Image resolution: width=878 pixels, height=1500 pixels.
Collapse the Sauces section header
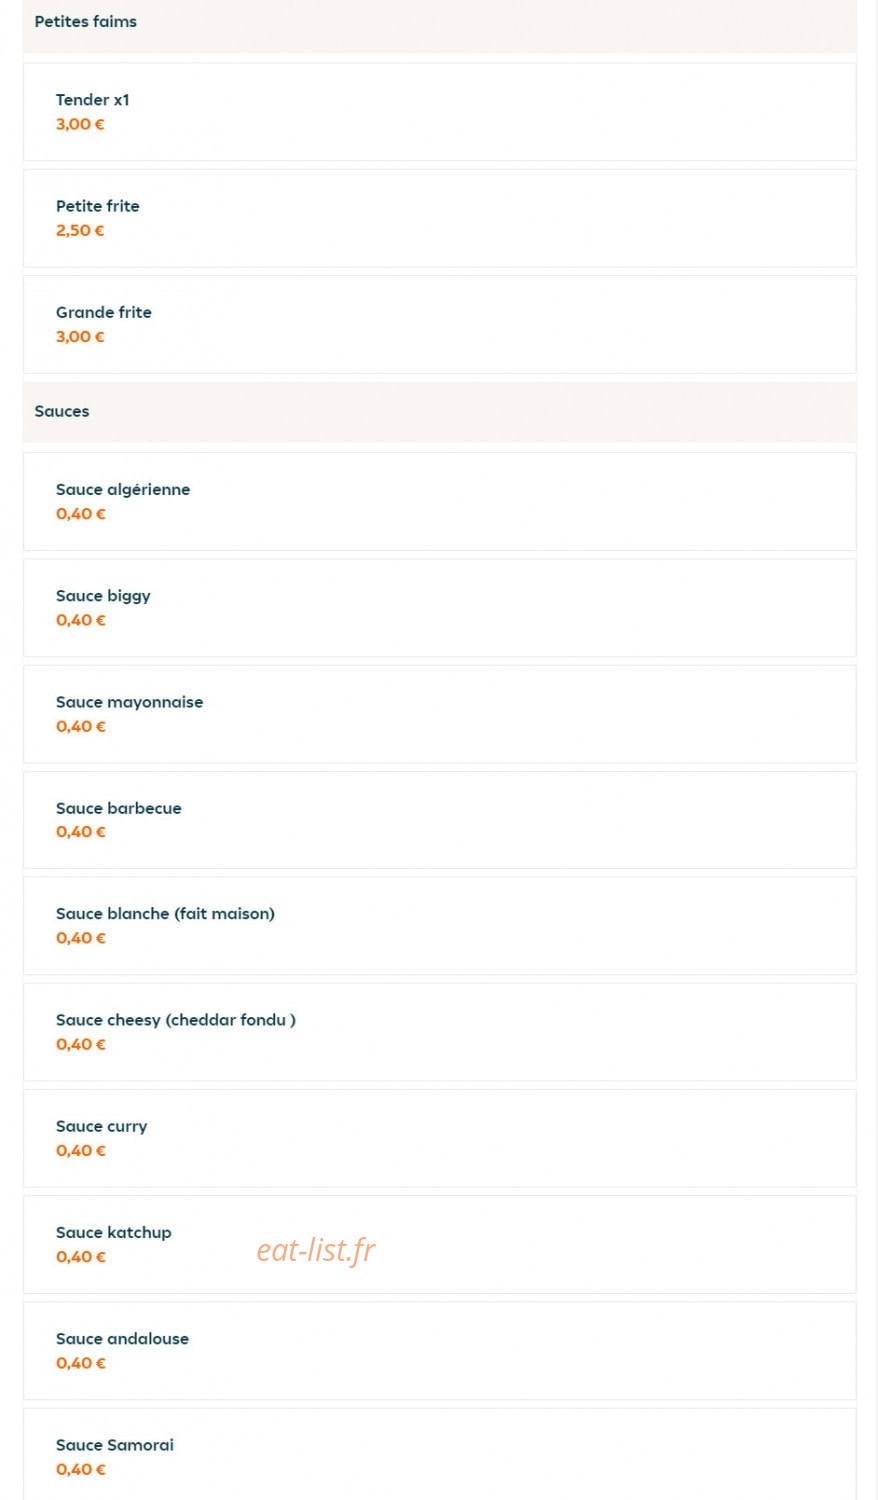439,412
